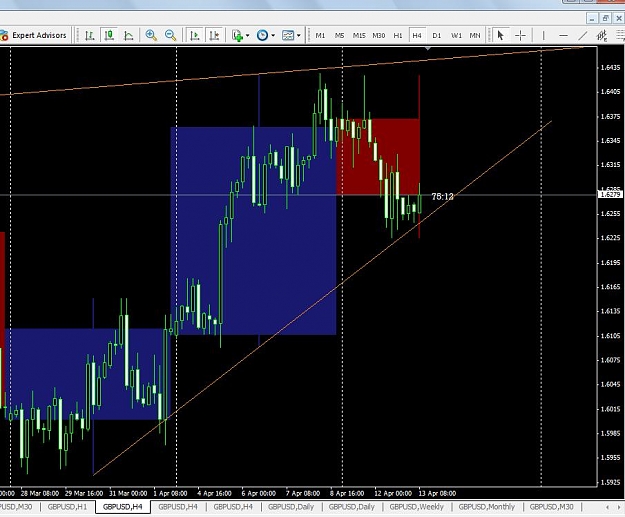Select the M30 timeframe
This screenshot has width=625, height=517.
(379, 35)
